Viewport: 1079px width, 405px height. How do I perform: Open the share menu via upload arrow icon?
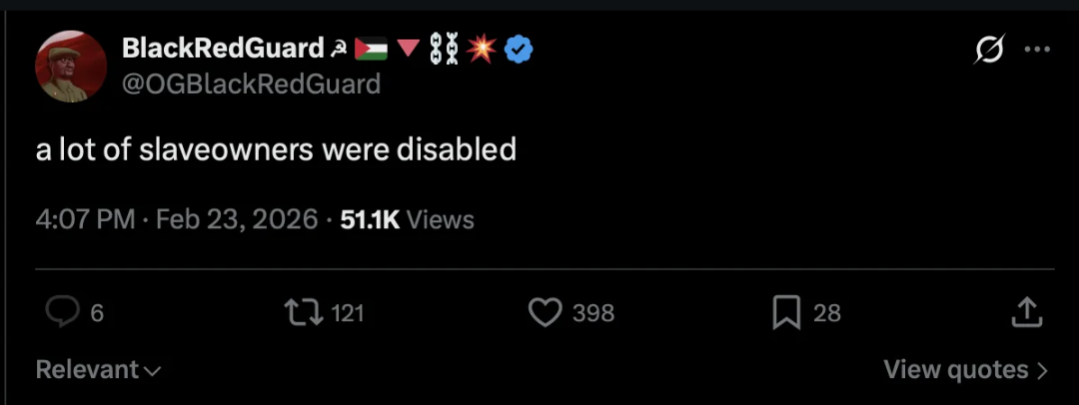pos(1027,312)
